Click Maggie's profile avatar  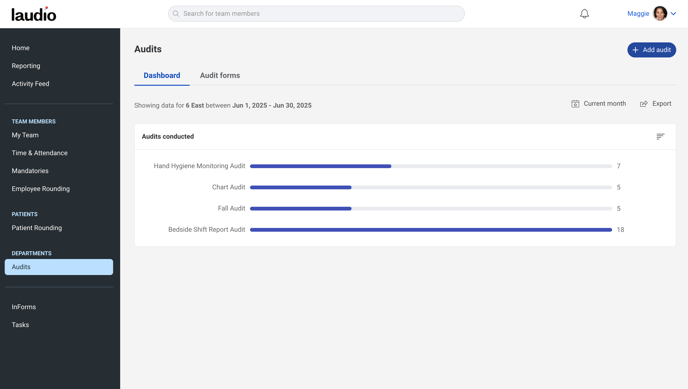click(659, 14)
